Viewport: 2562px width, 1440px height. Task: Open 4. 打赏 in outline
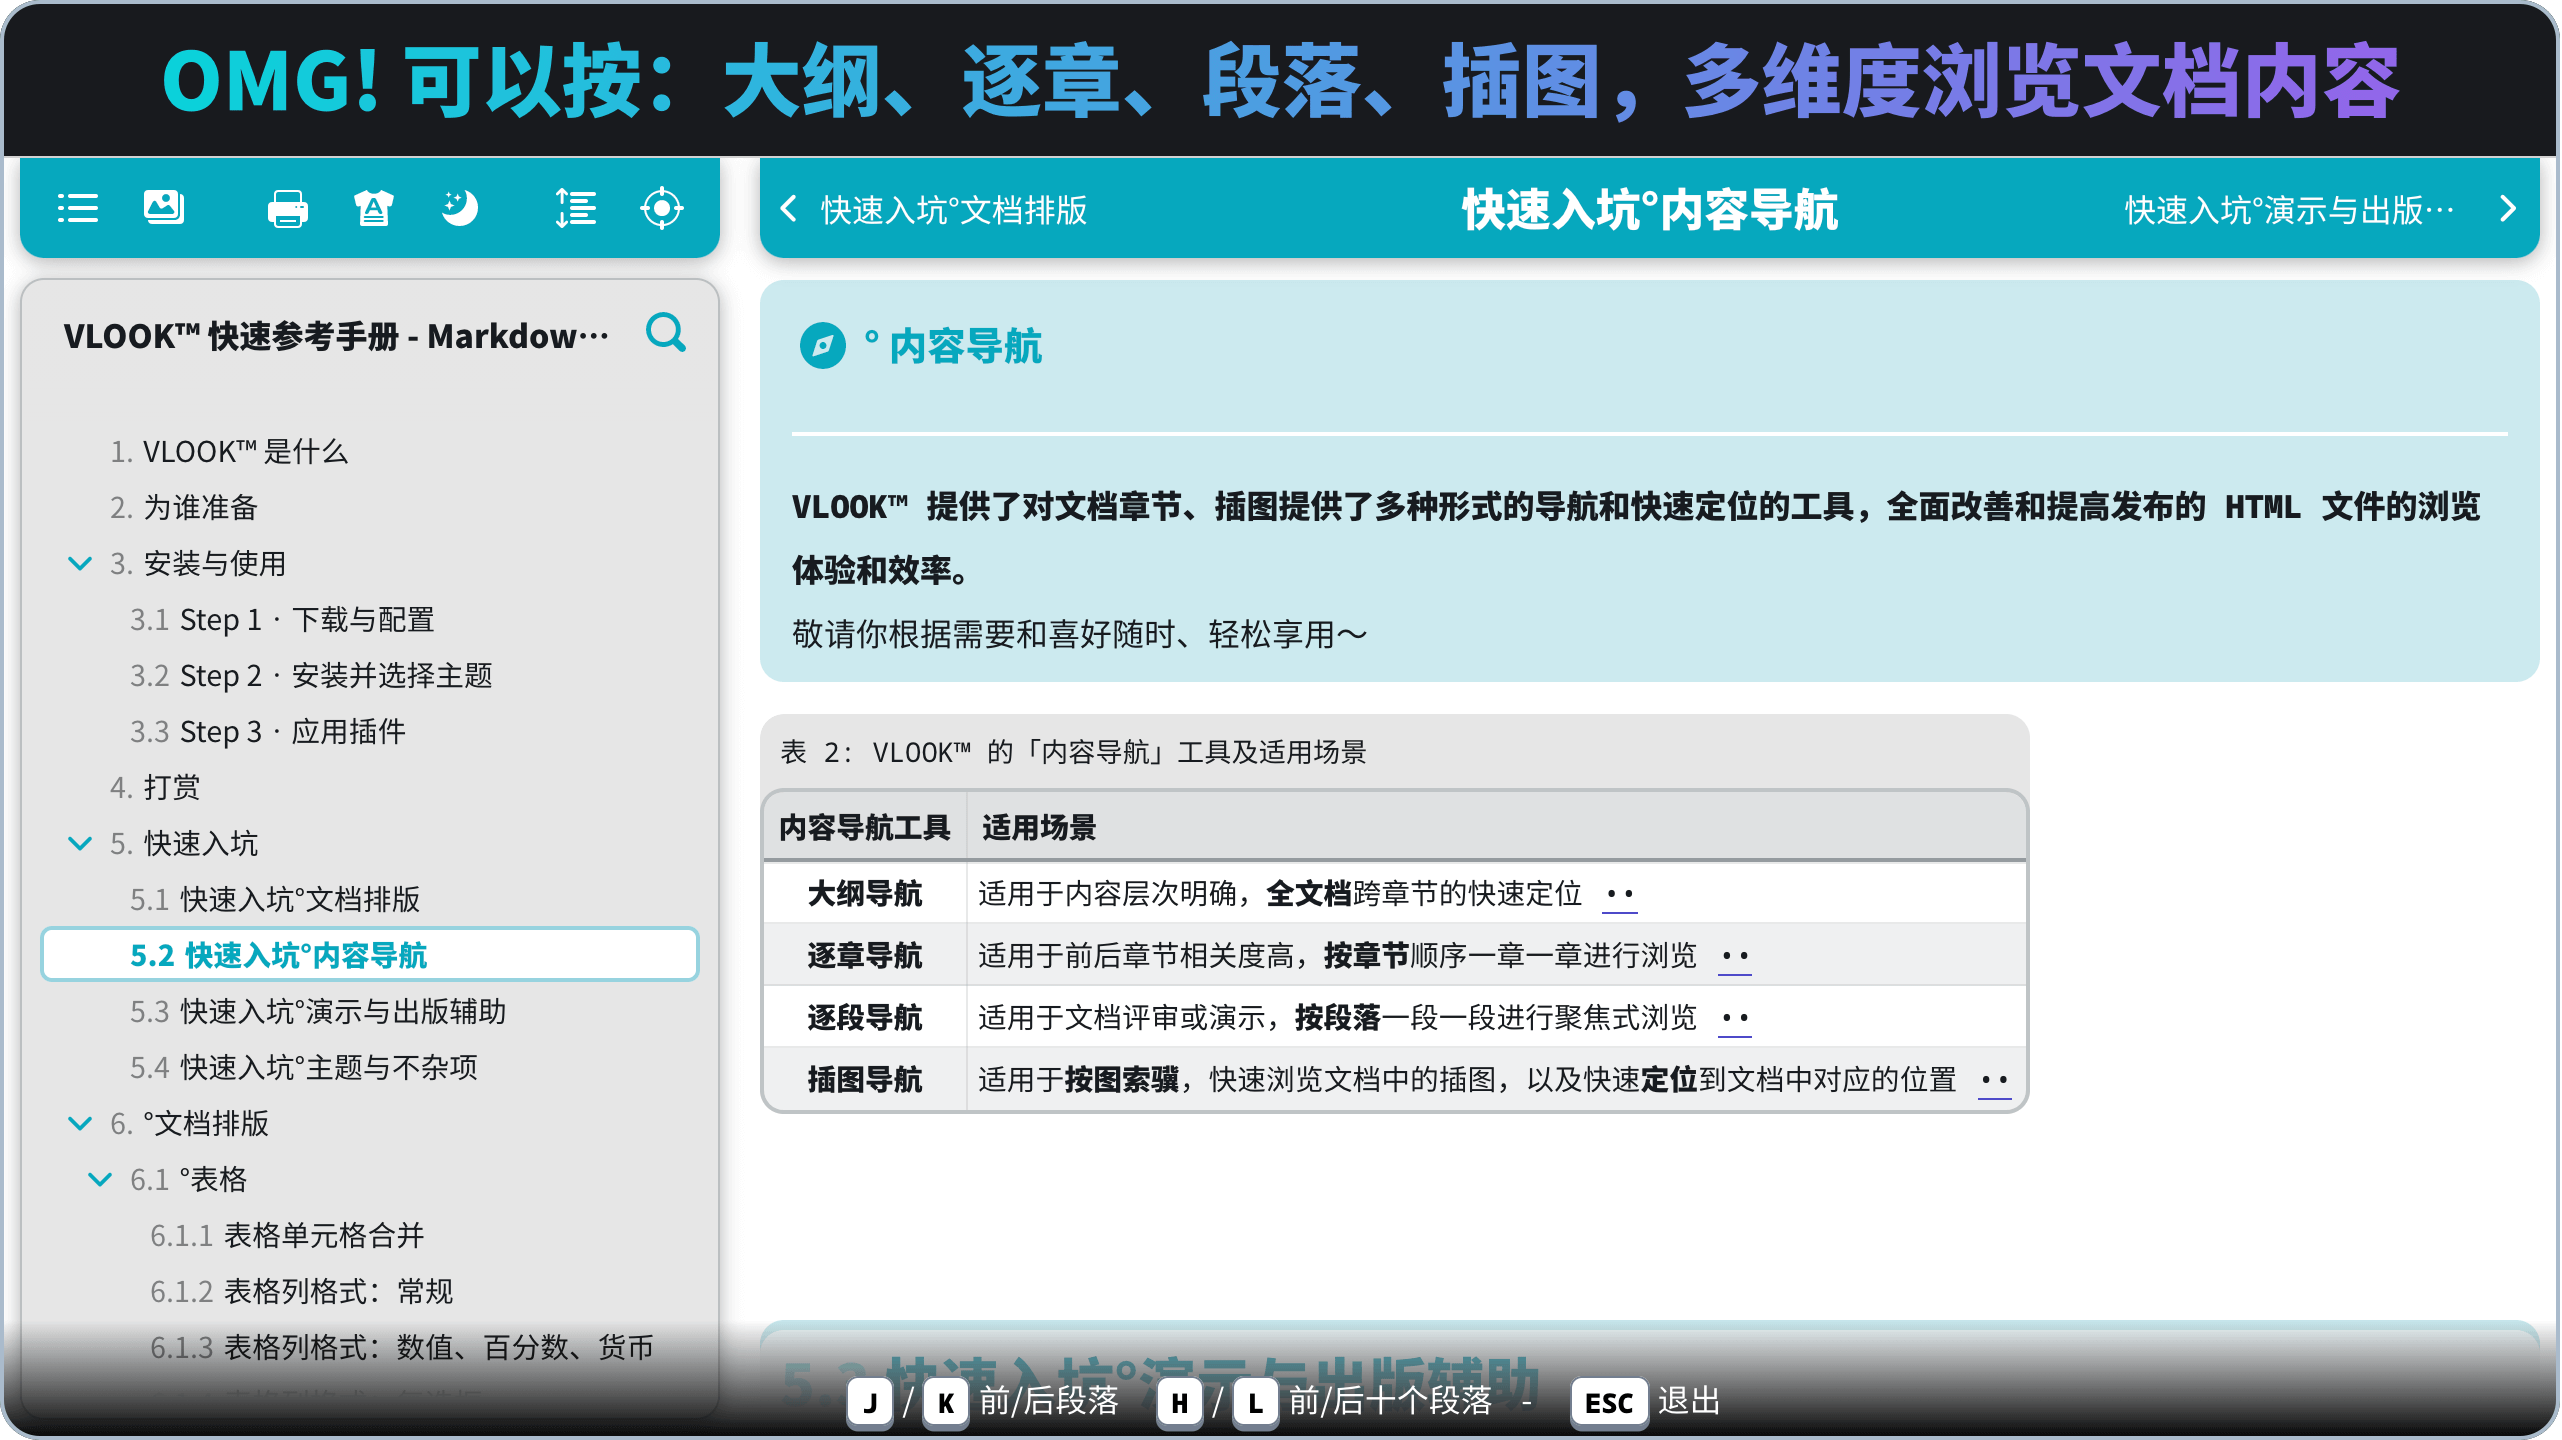[155, 787]
